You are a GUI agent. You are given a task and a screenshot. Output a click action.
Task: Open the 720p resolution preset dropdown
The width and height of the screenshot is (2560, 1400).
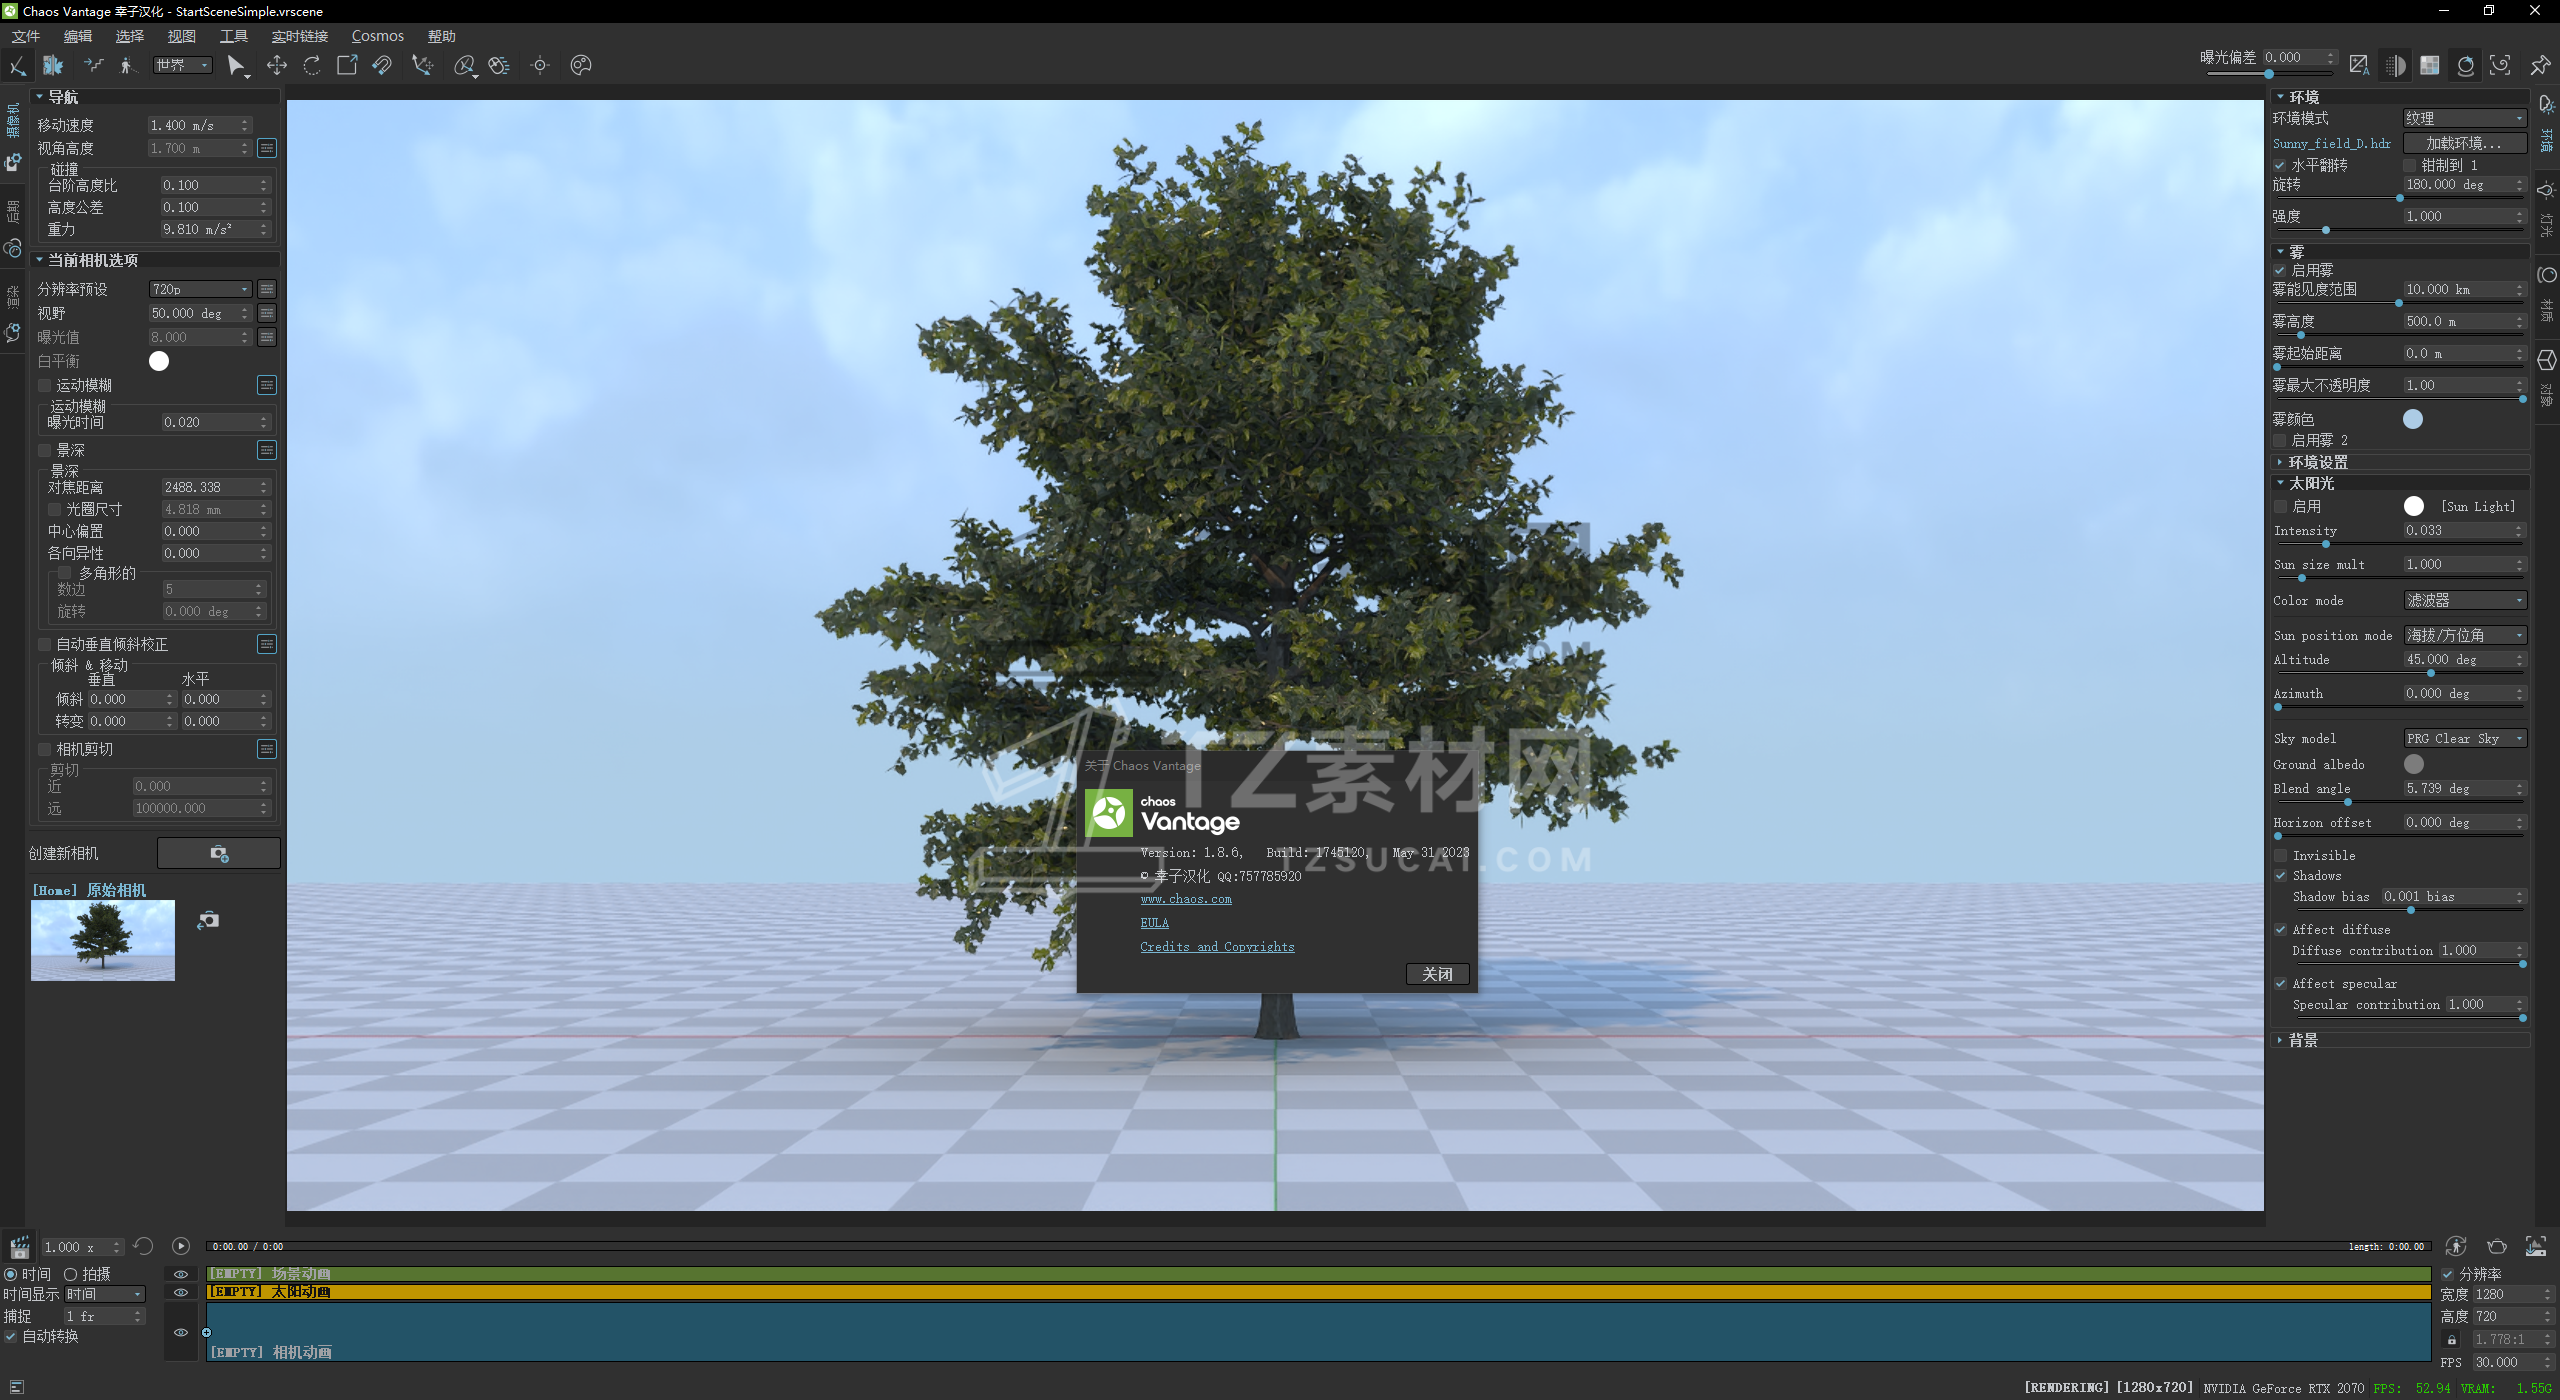pyautogui.click(x=201, y=289)
